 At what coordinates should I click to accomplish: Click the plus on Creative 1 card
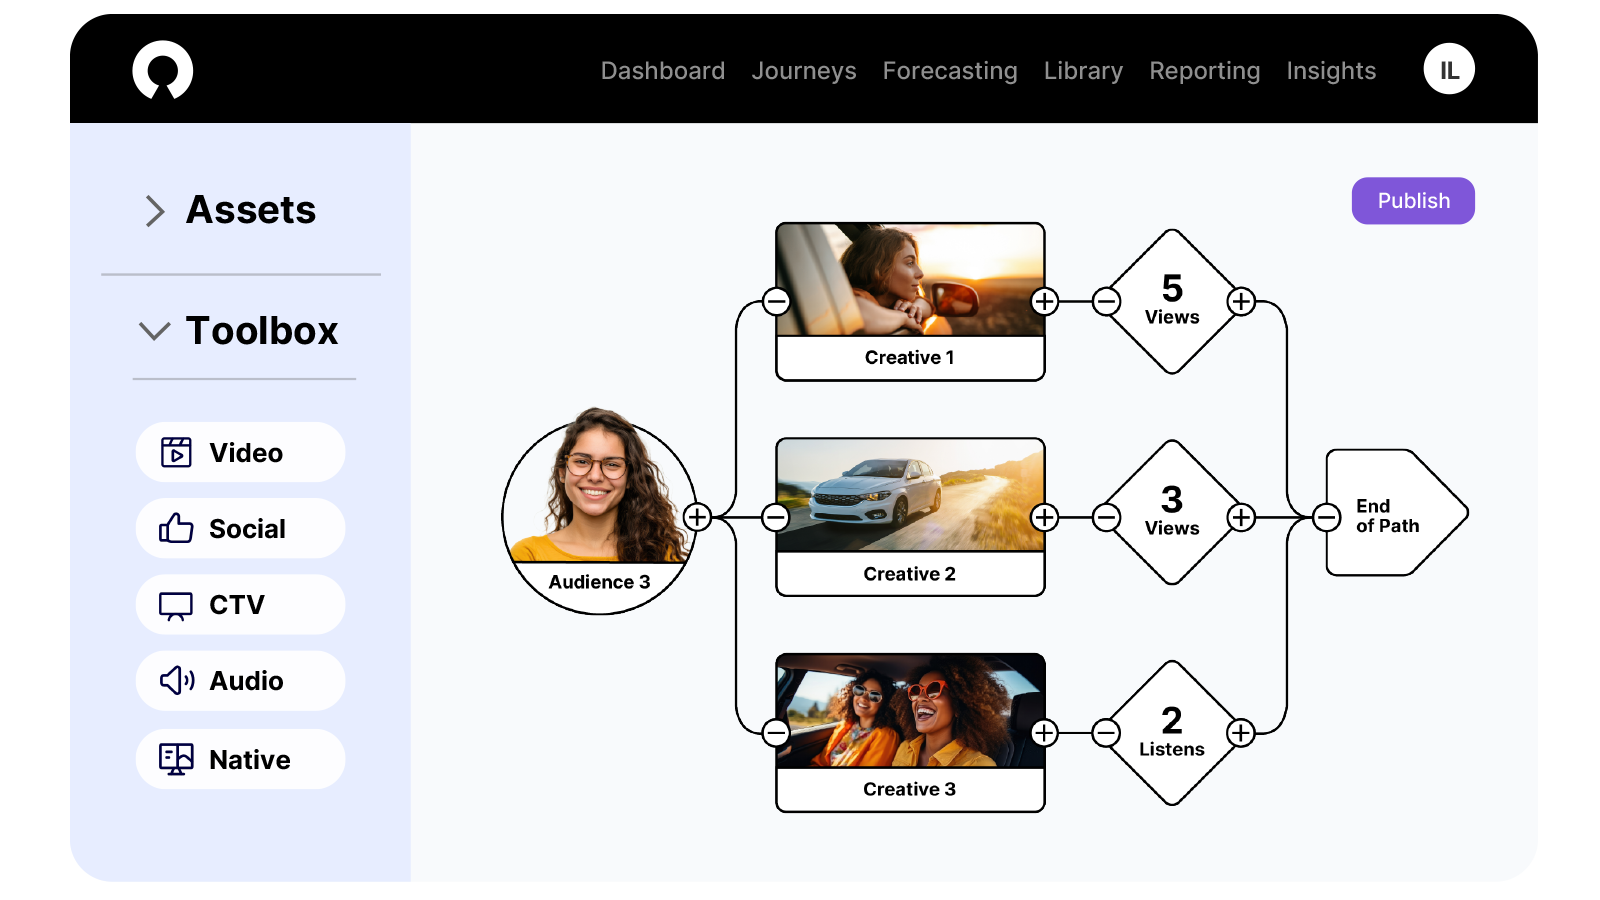1045,301
